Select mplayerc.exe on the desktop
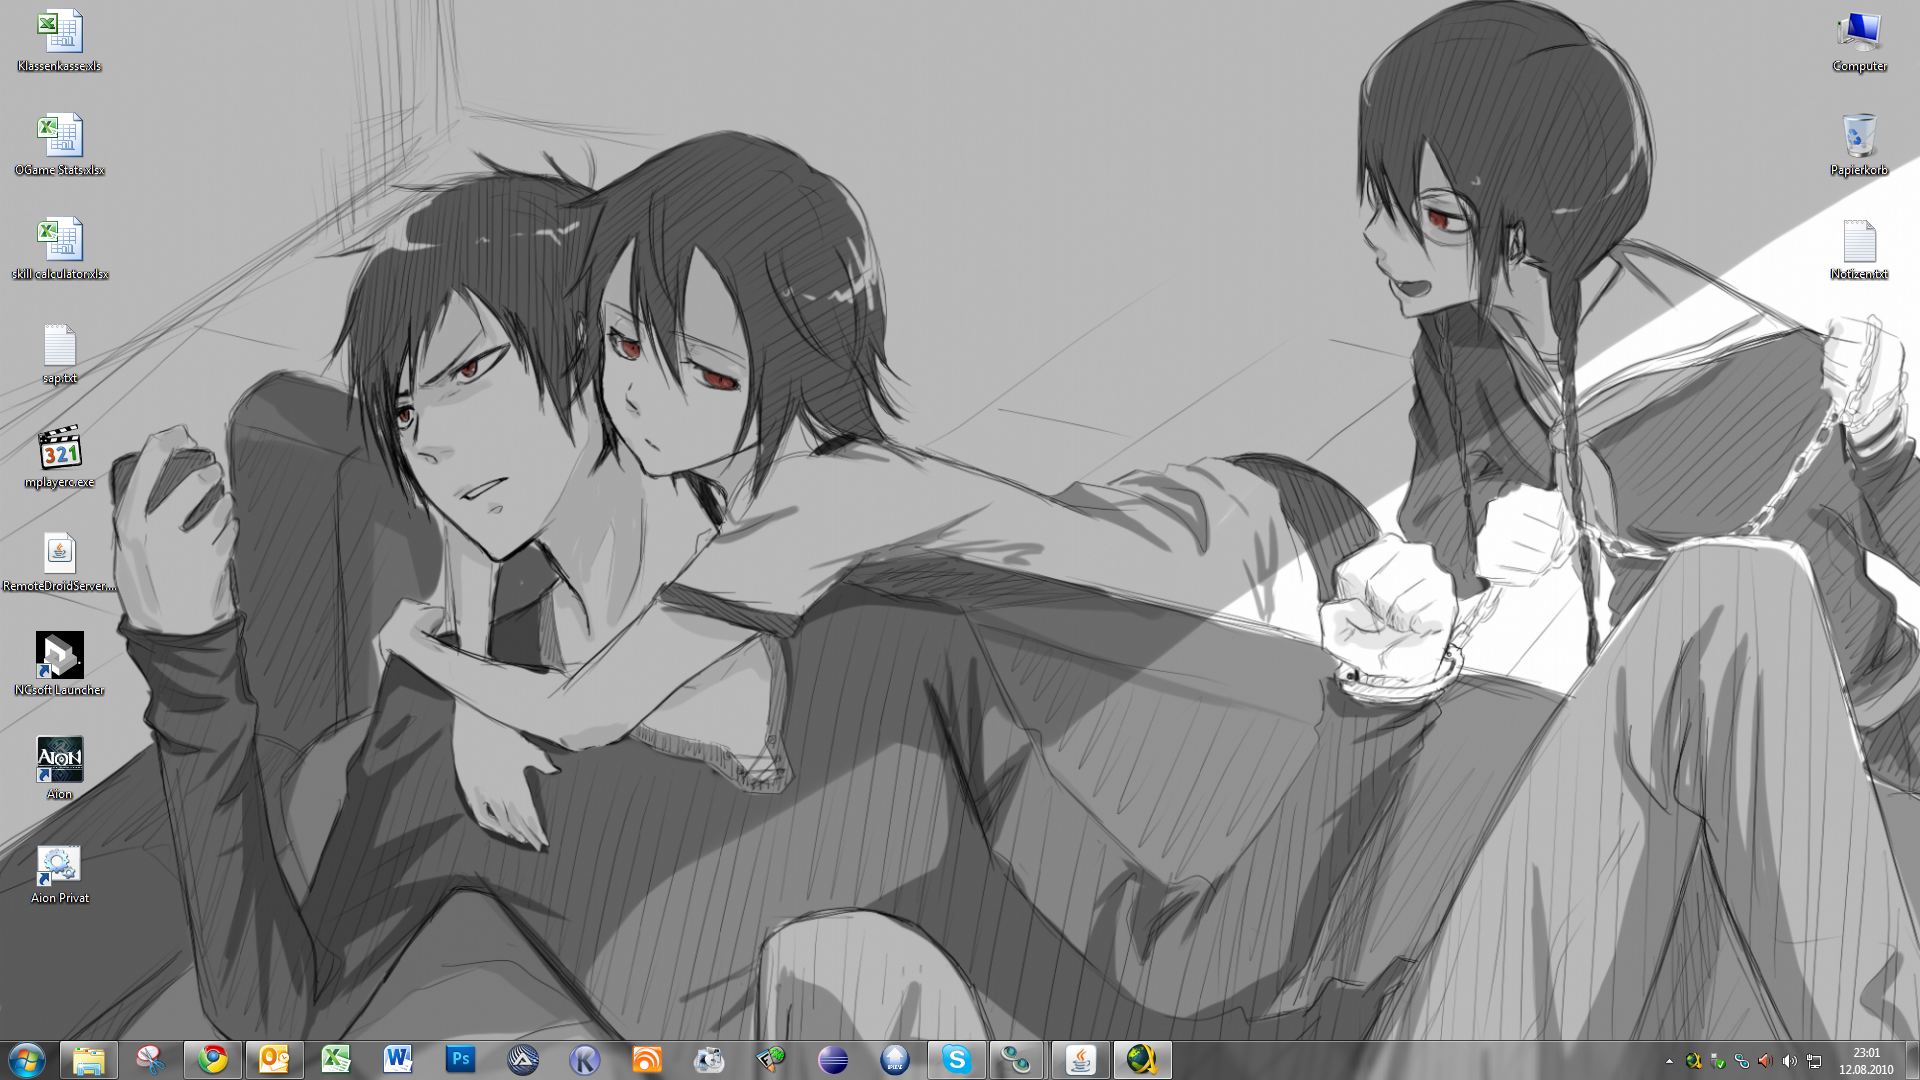This screenshot has width=1920, height=1080. pos(59,456)
